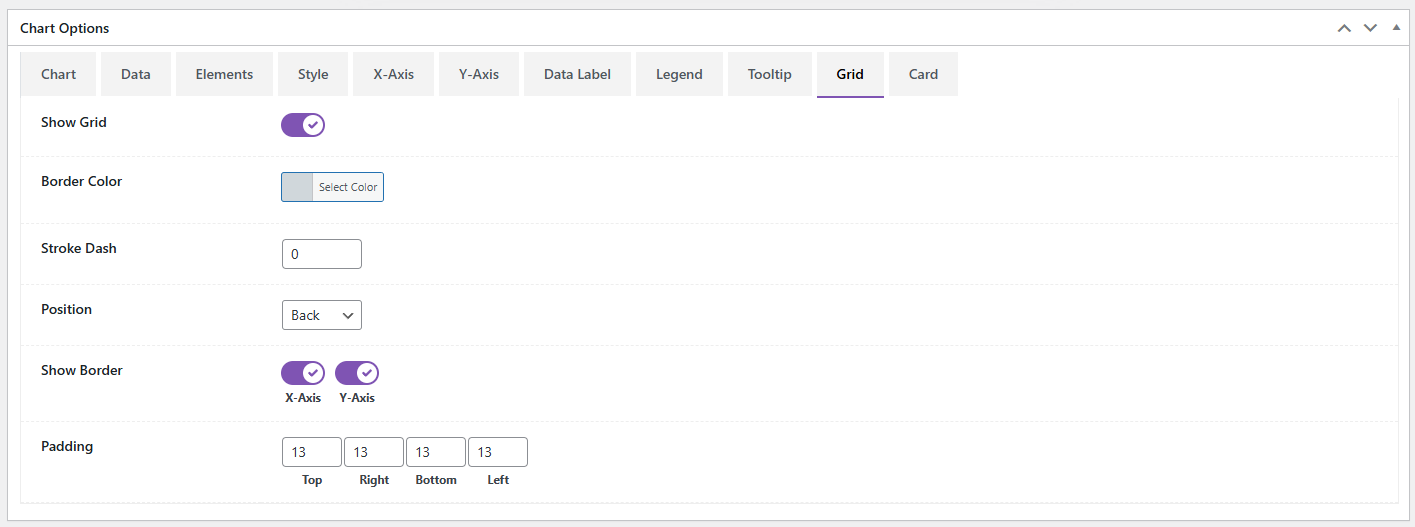Open the Position dropdown
This screenshot has width=1415, height=527.
tap(321, 315)
